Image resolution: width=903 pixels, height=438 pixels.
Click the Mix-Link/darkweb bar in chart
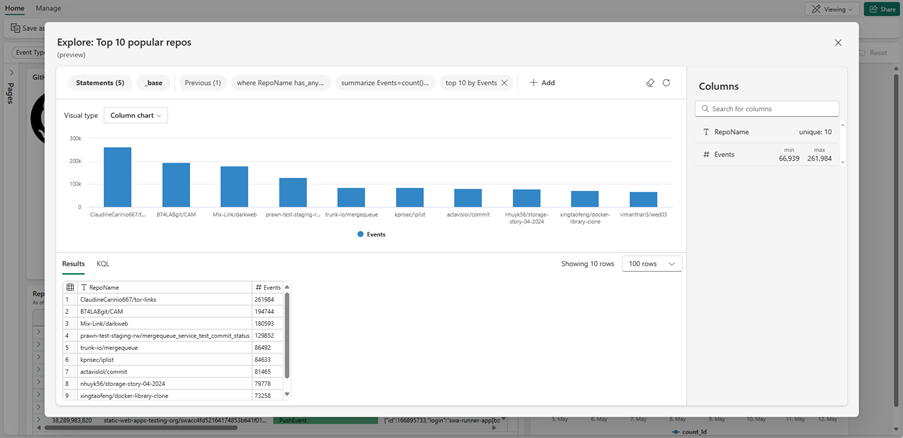(x=234, y=186)
